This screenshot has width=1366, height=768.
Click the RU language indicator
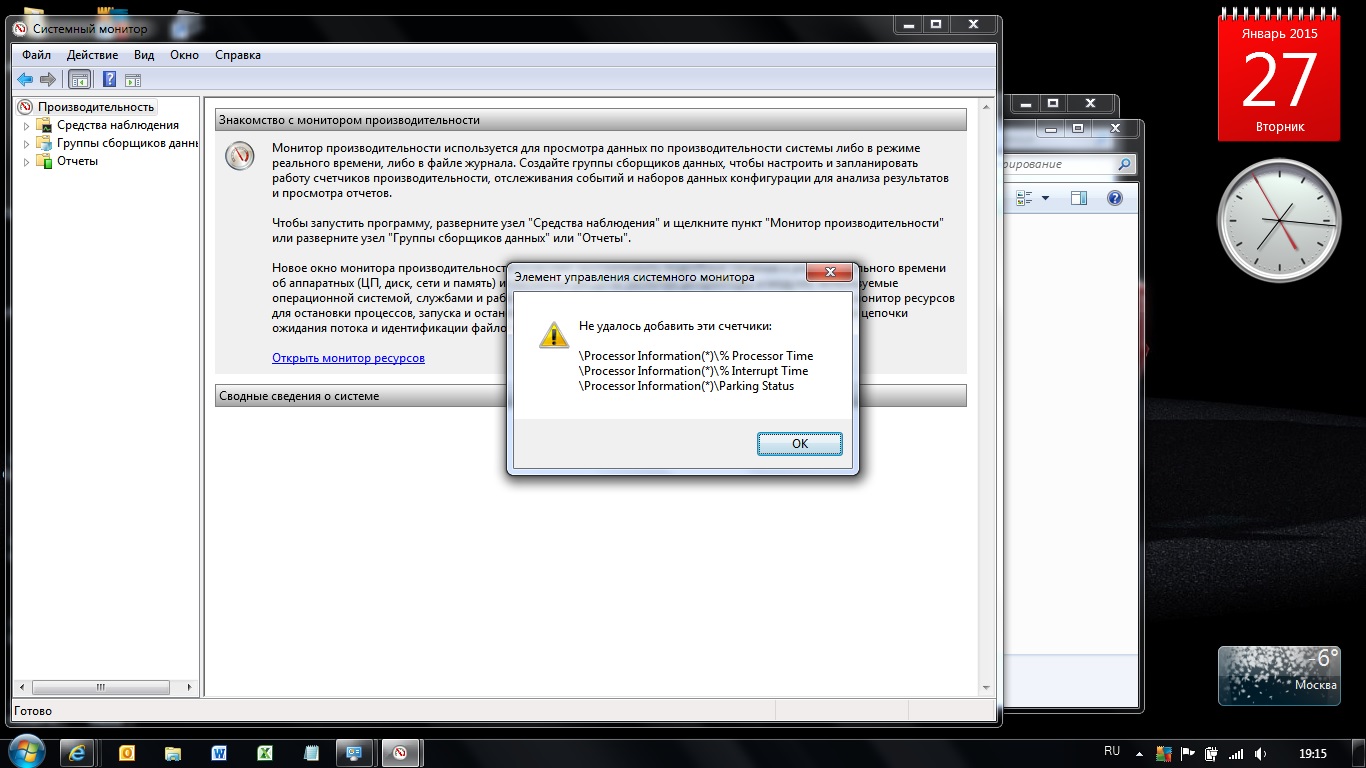click(x=1112, y=751)
